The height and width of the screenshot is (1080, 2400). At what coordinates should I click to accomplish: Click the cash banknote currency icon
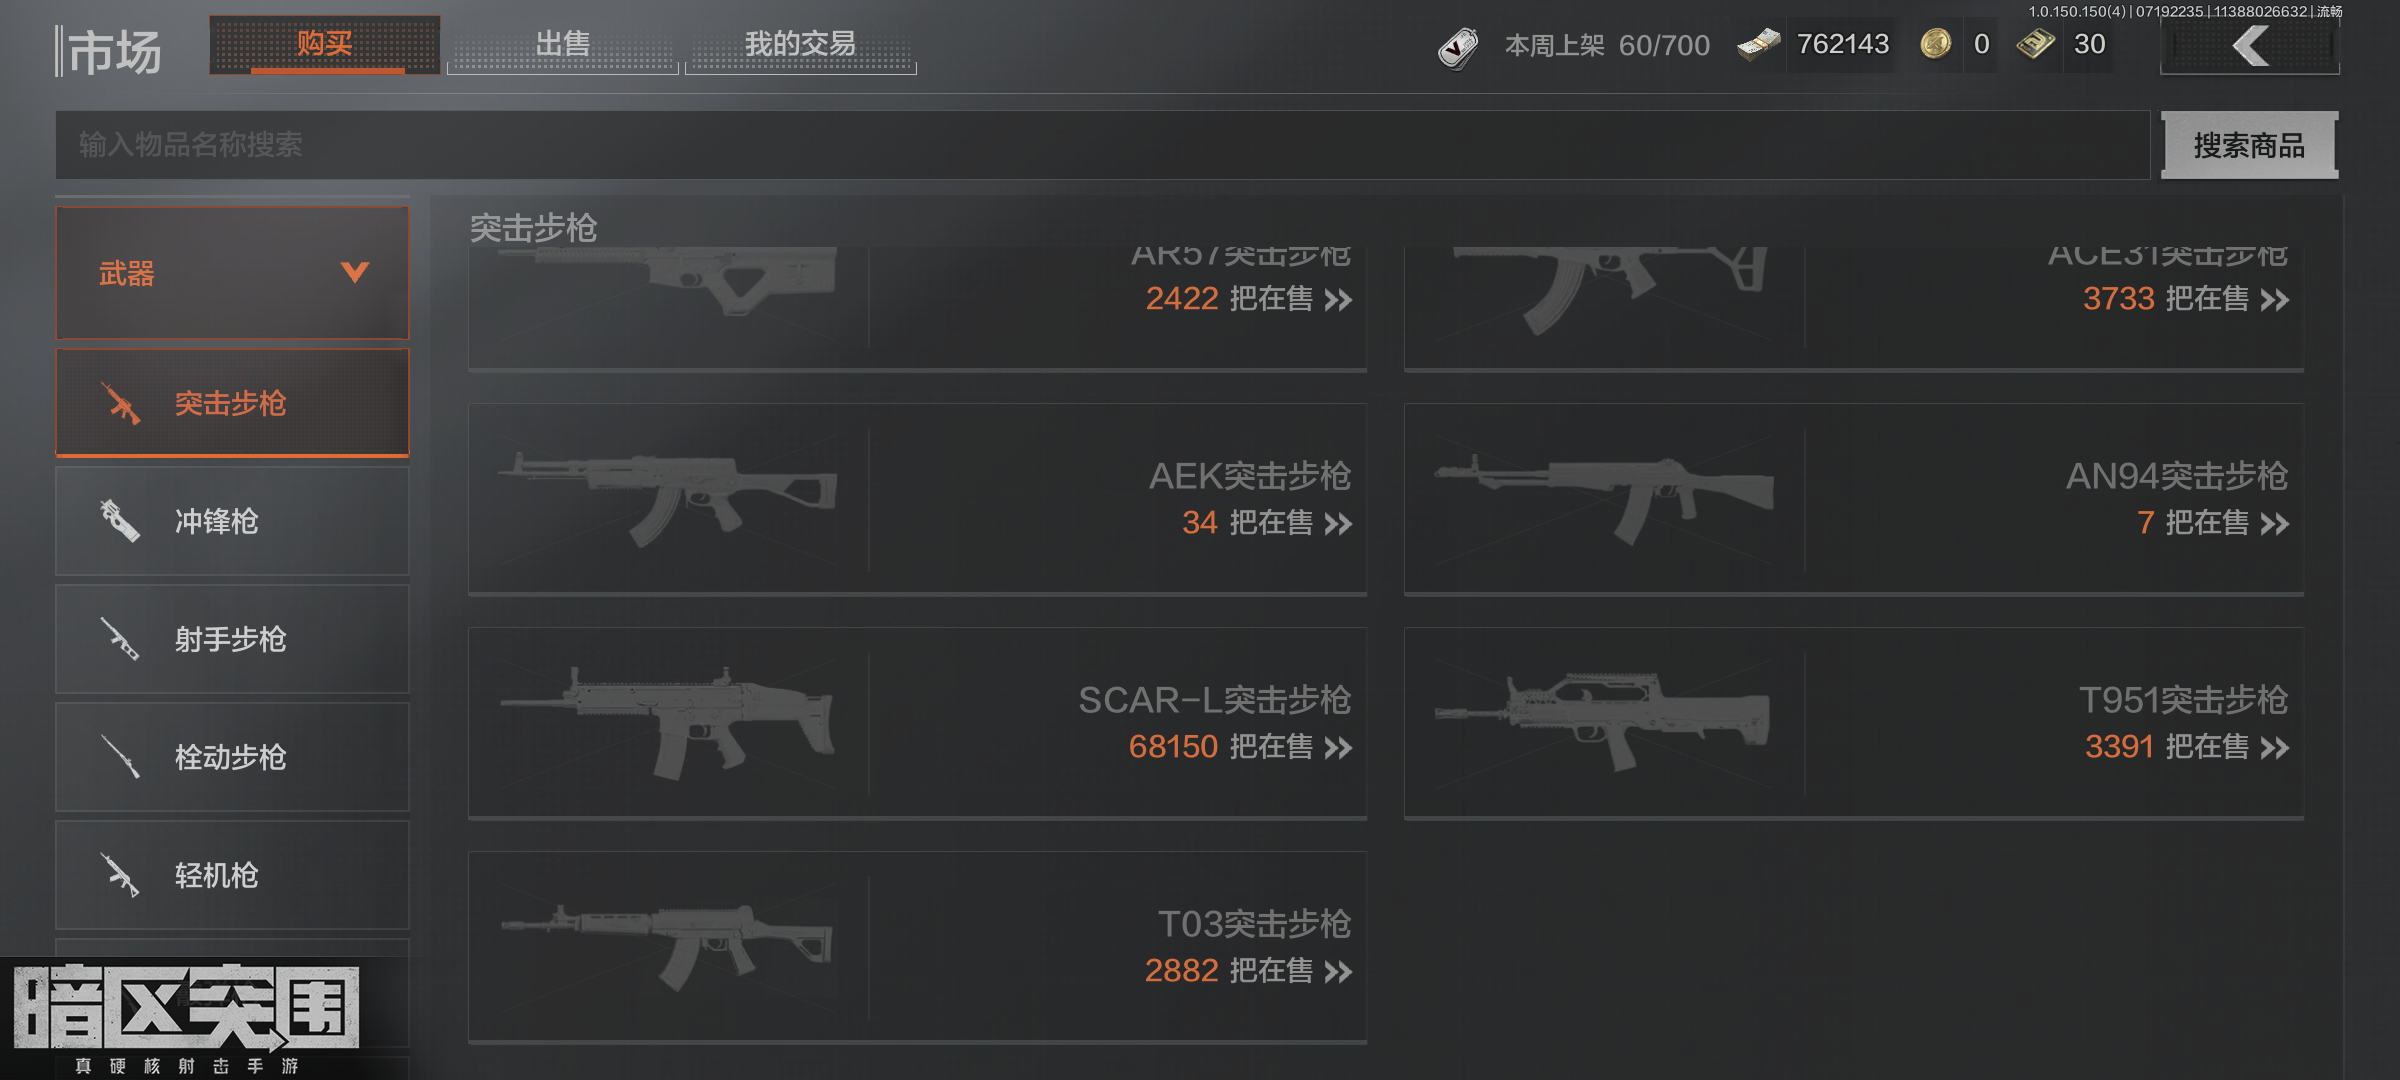pos(1758,45)
